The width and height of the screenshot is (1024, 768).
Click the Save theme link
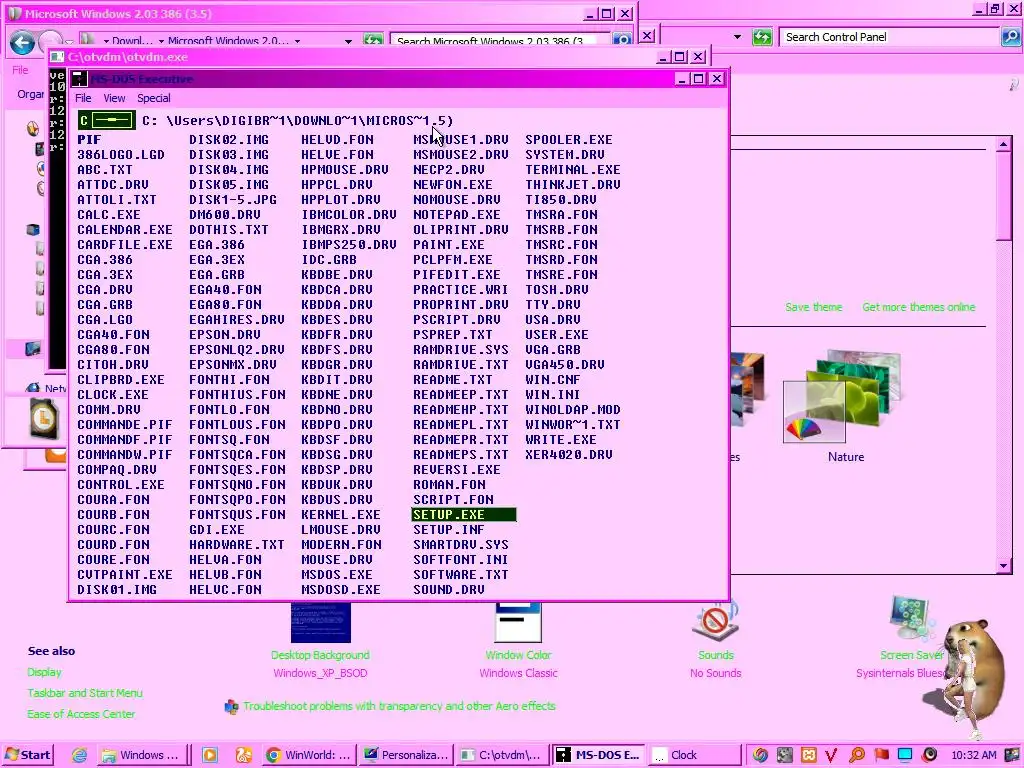(814, 307)
